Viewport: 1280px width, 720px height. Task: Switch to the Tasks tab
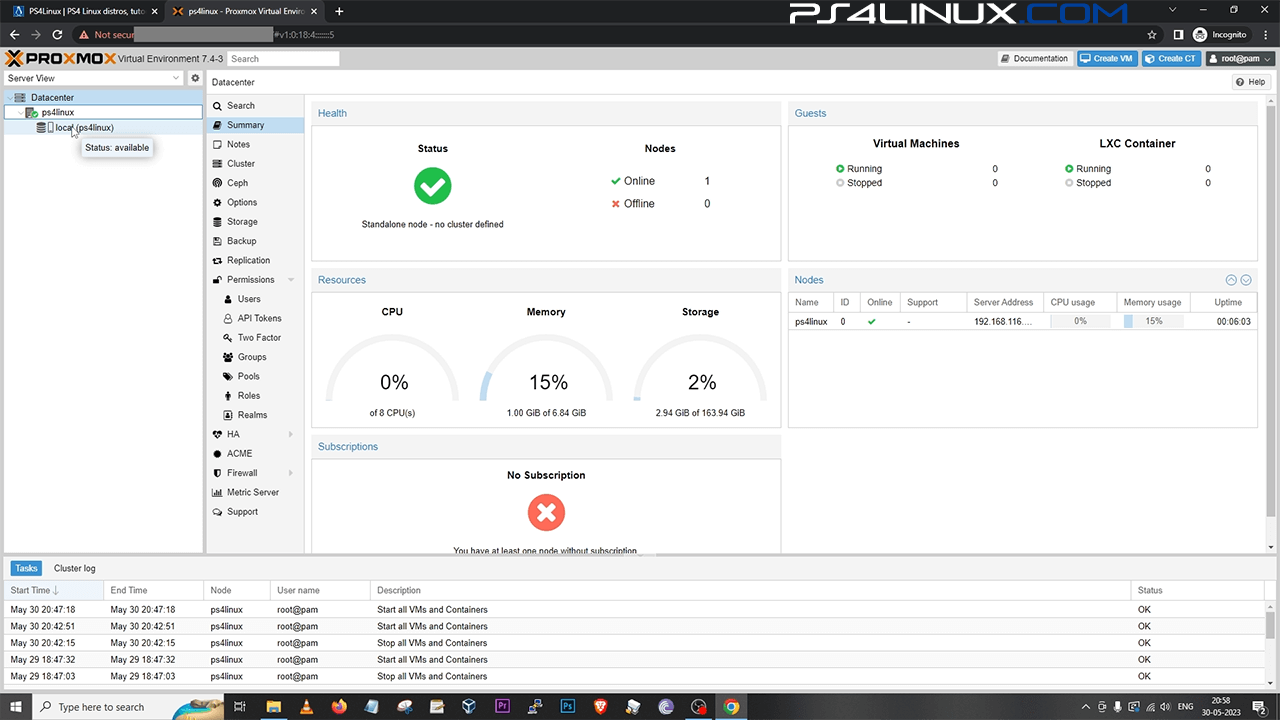pos(26,568)
